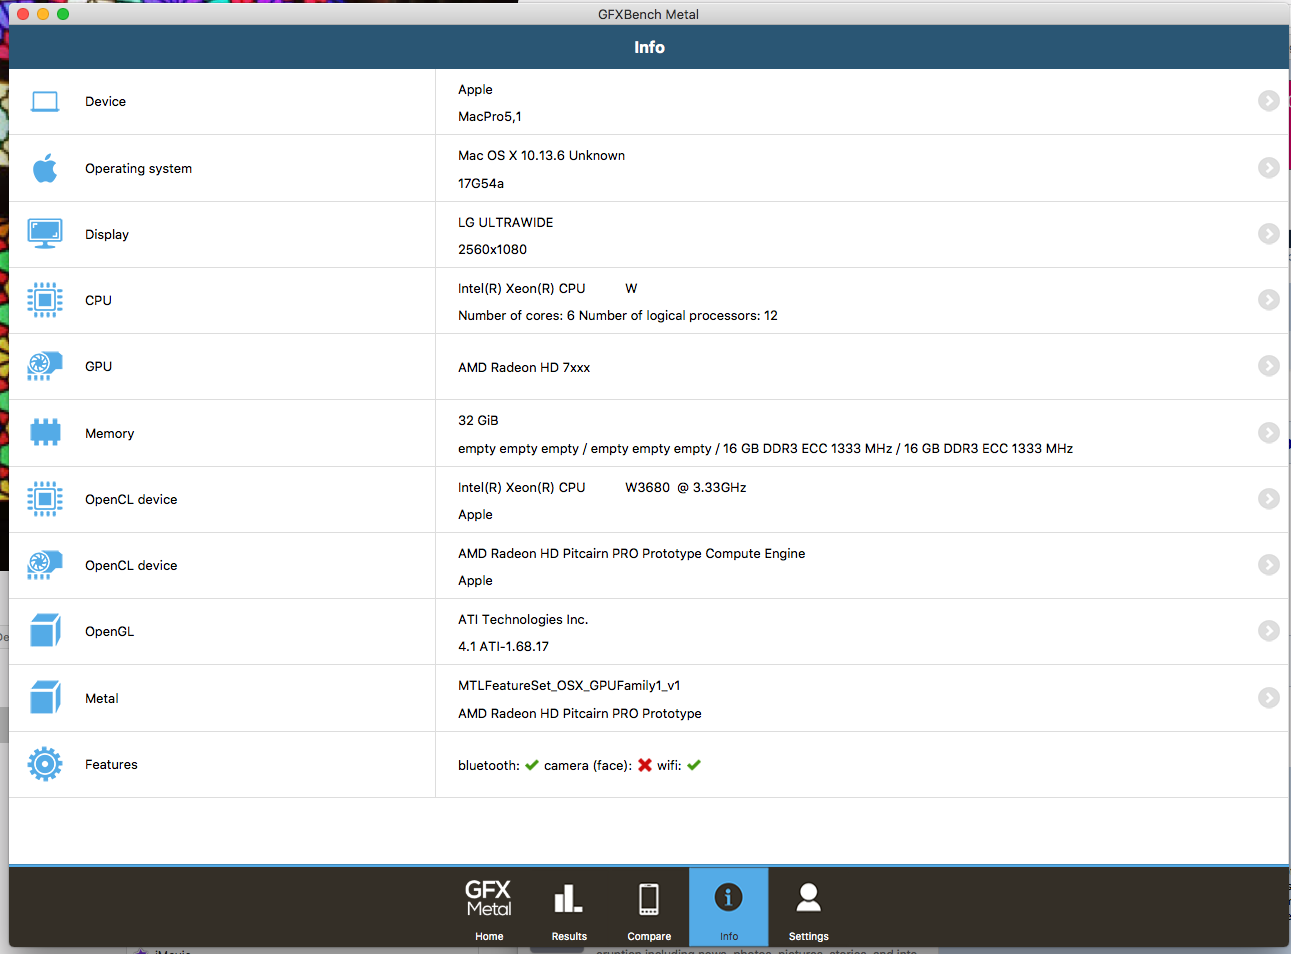This screenshot has height=954, width=1291.
Task: Expand OpenGL details arrow
Action: click(x=1269, y=631)
